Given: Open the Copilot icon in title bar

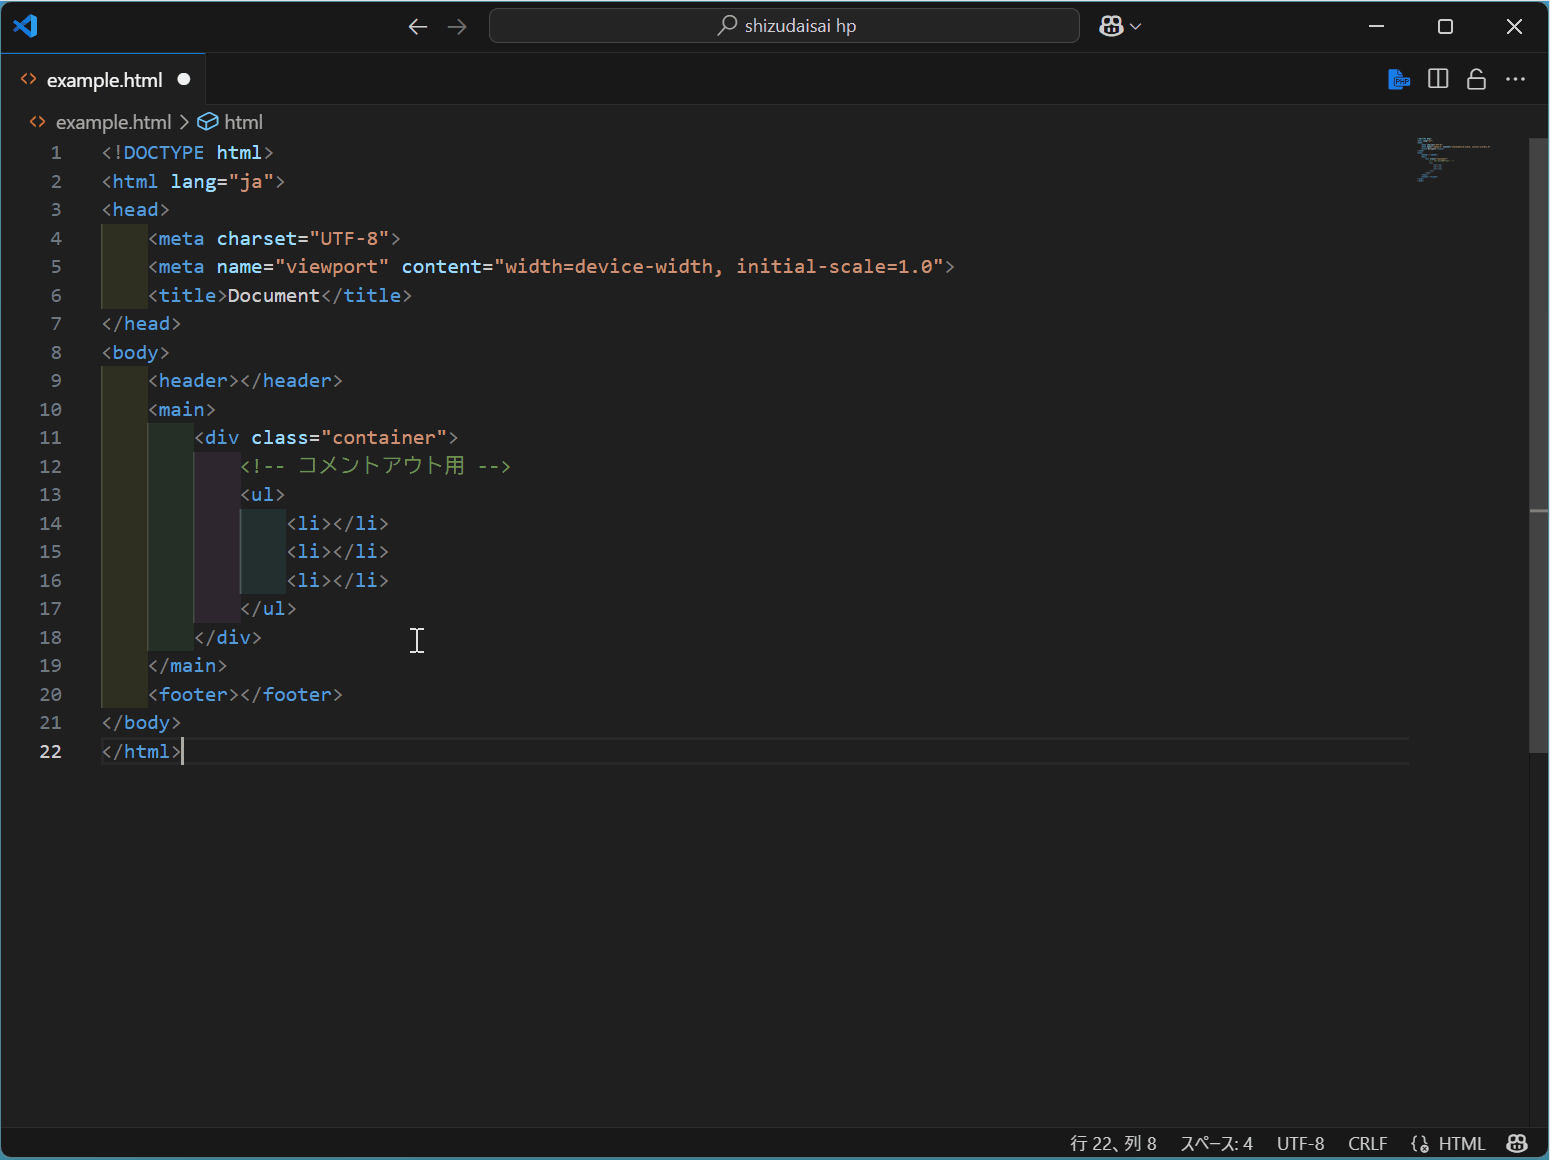Looking at the screenshot, I should pos(1110,27).
